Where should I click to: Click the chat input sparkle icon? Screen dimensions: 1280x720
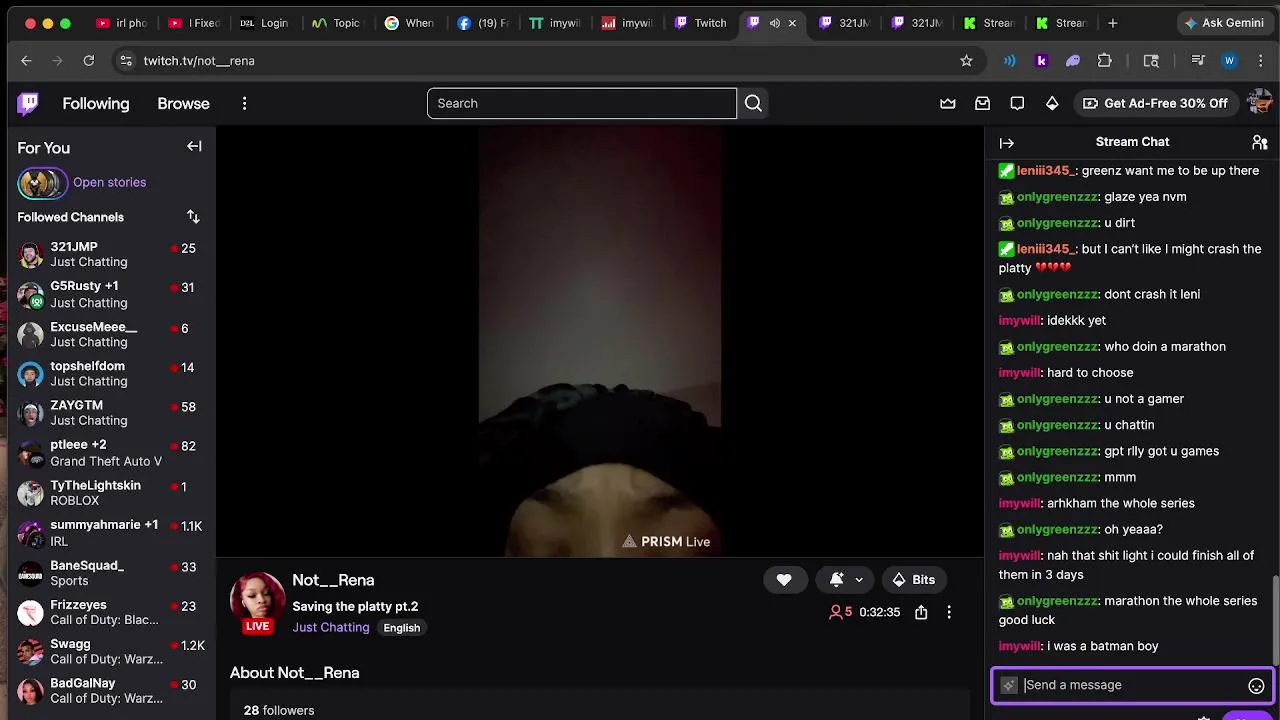point(1009,685)
